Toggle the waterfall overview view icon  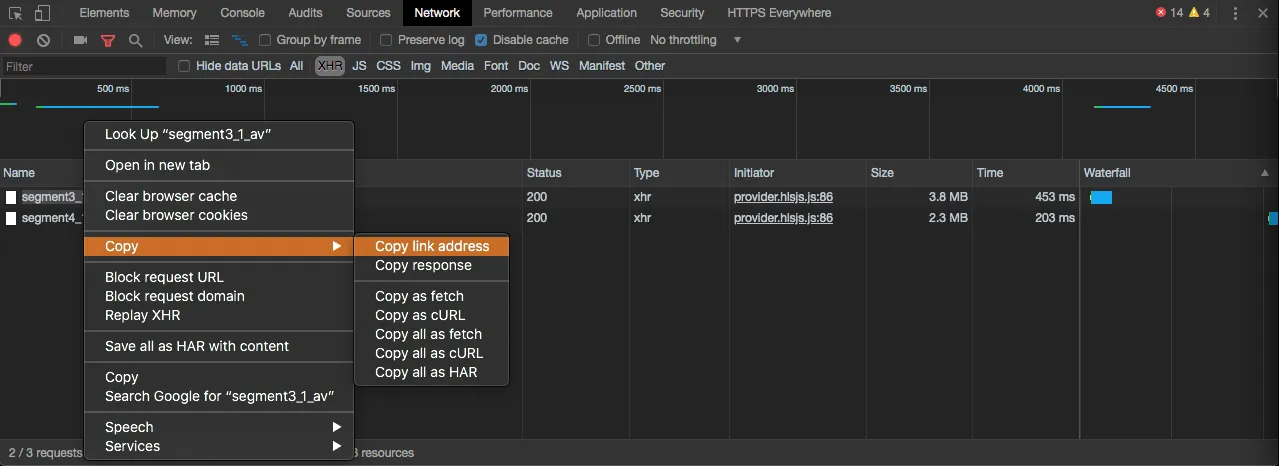240,40
